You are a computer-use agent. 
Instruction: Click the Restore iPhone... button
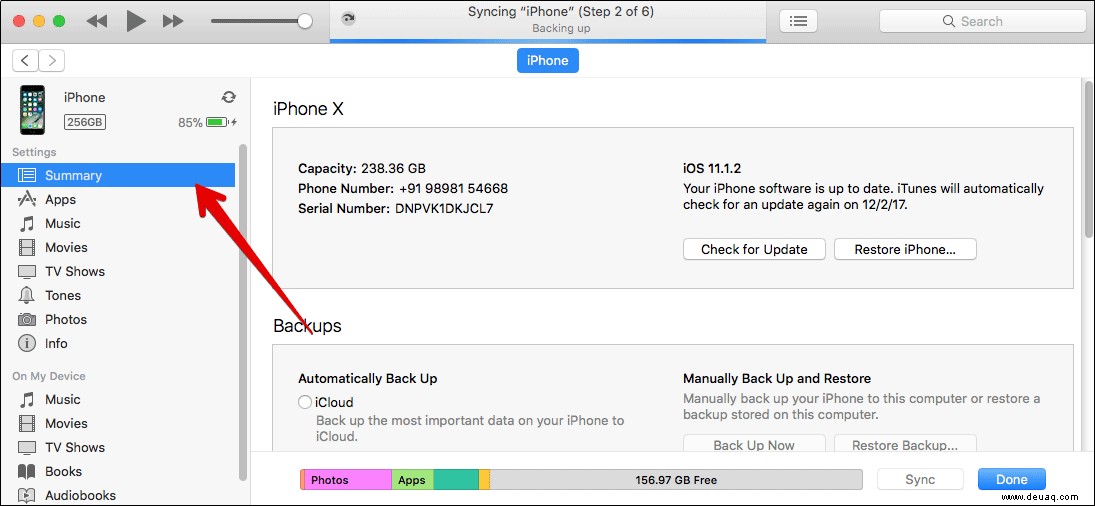click(x=905, y=249)
